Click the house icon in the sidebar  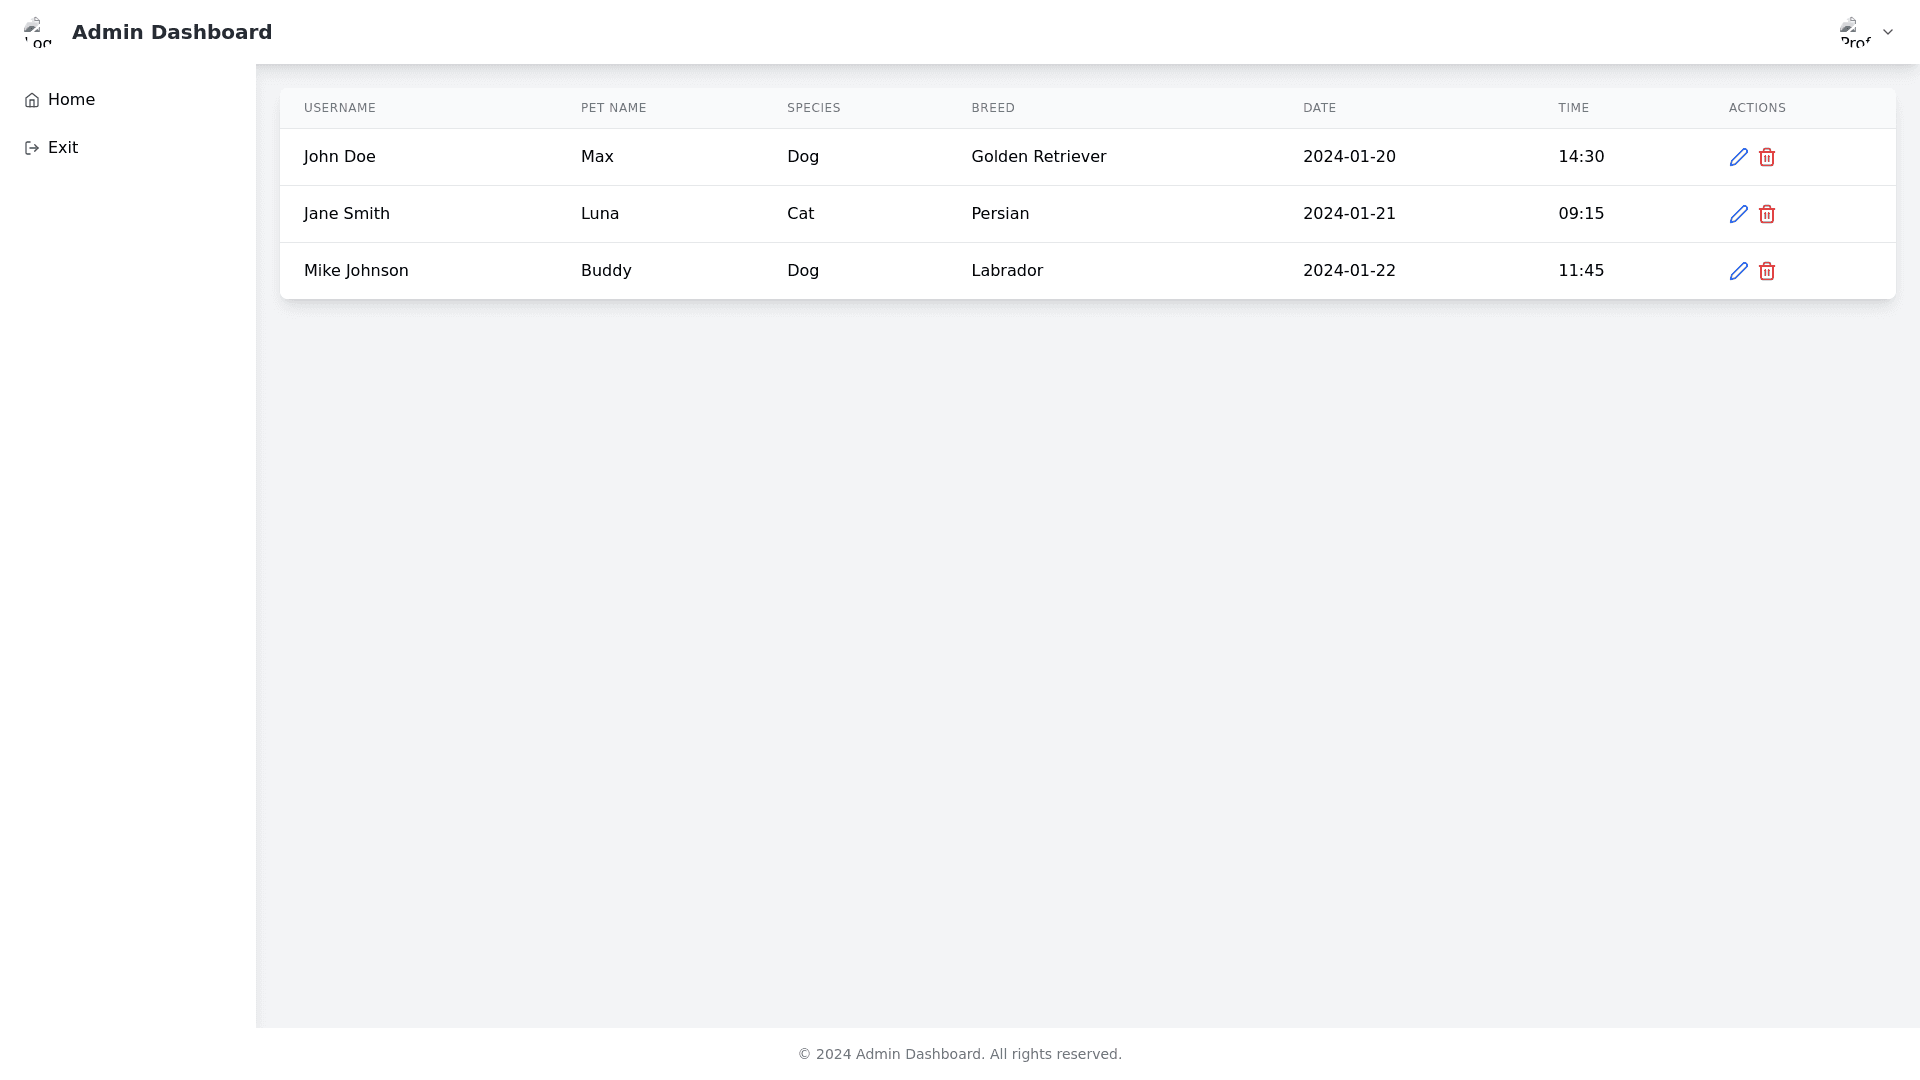[32, 100]
